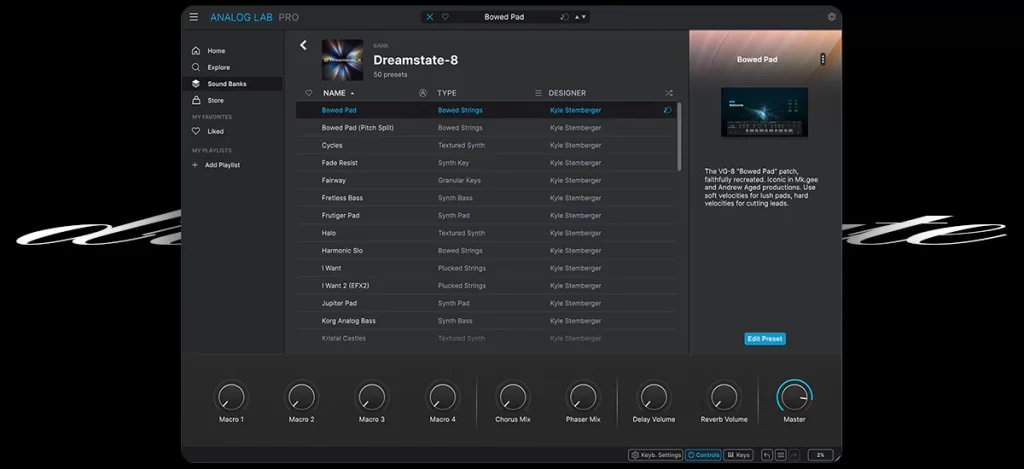The height and width of the screenshot is (469, 1024).
Task: Click the Macro 1 knob
Action: [x=231, y=396]
